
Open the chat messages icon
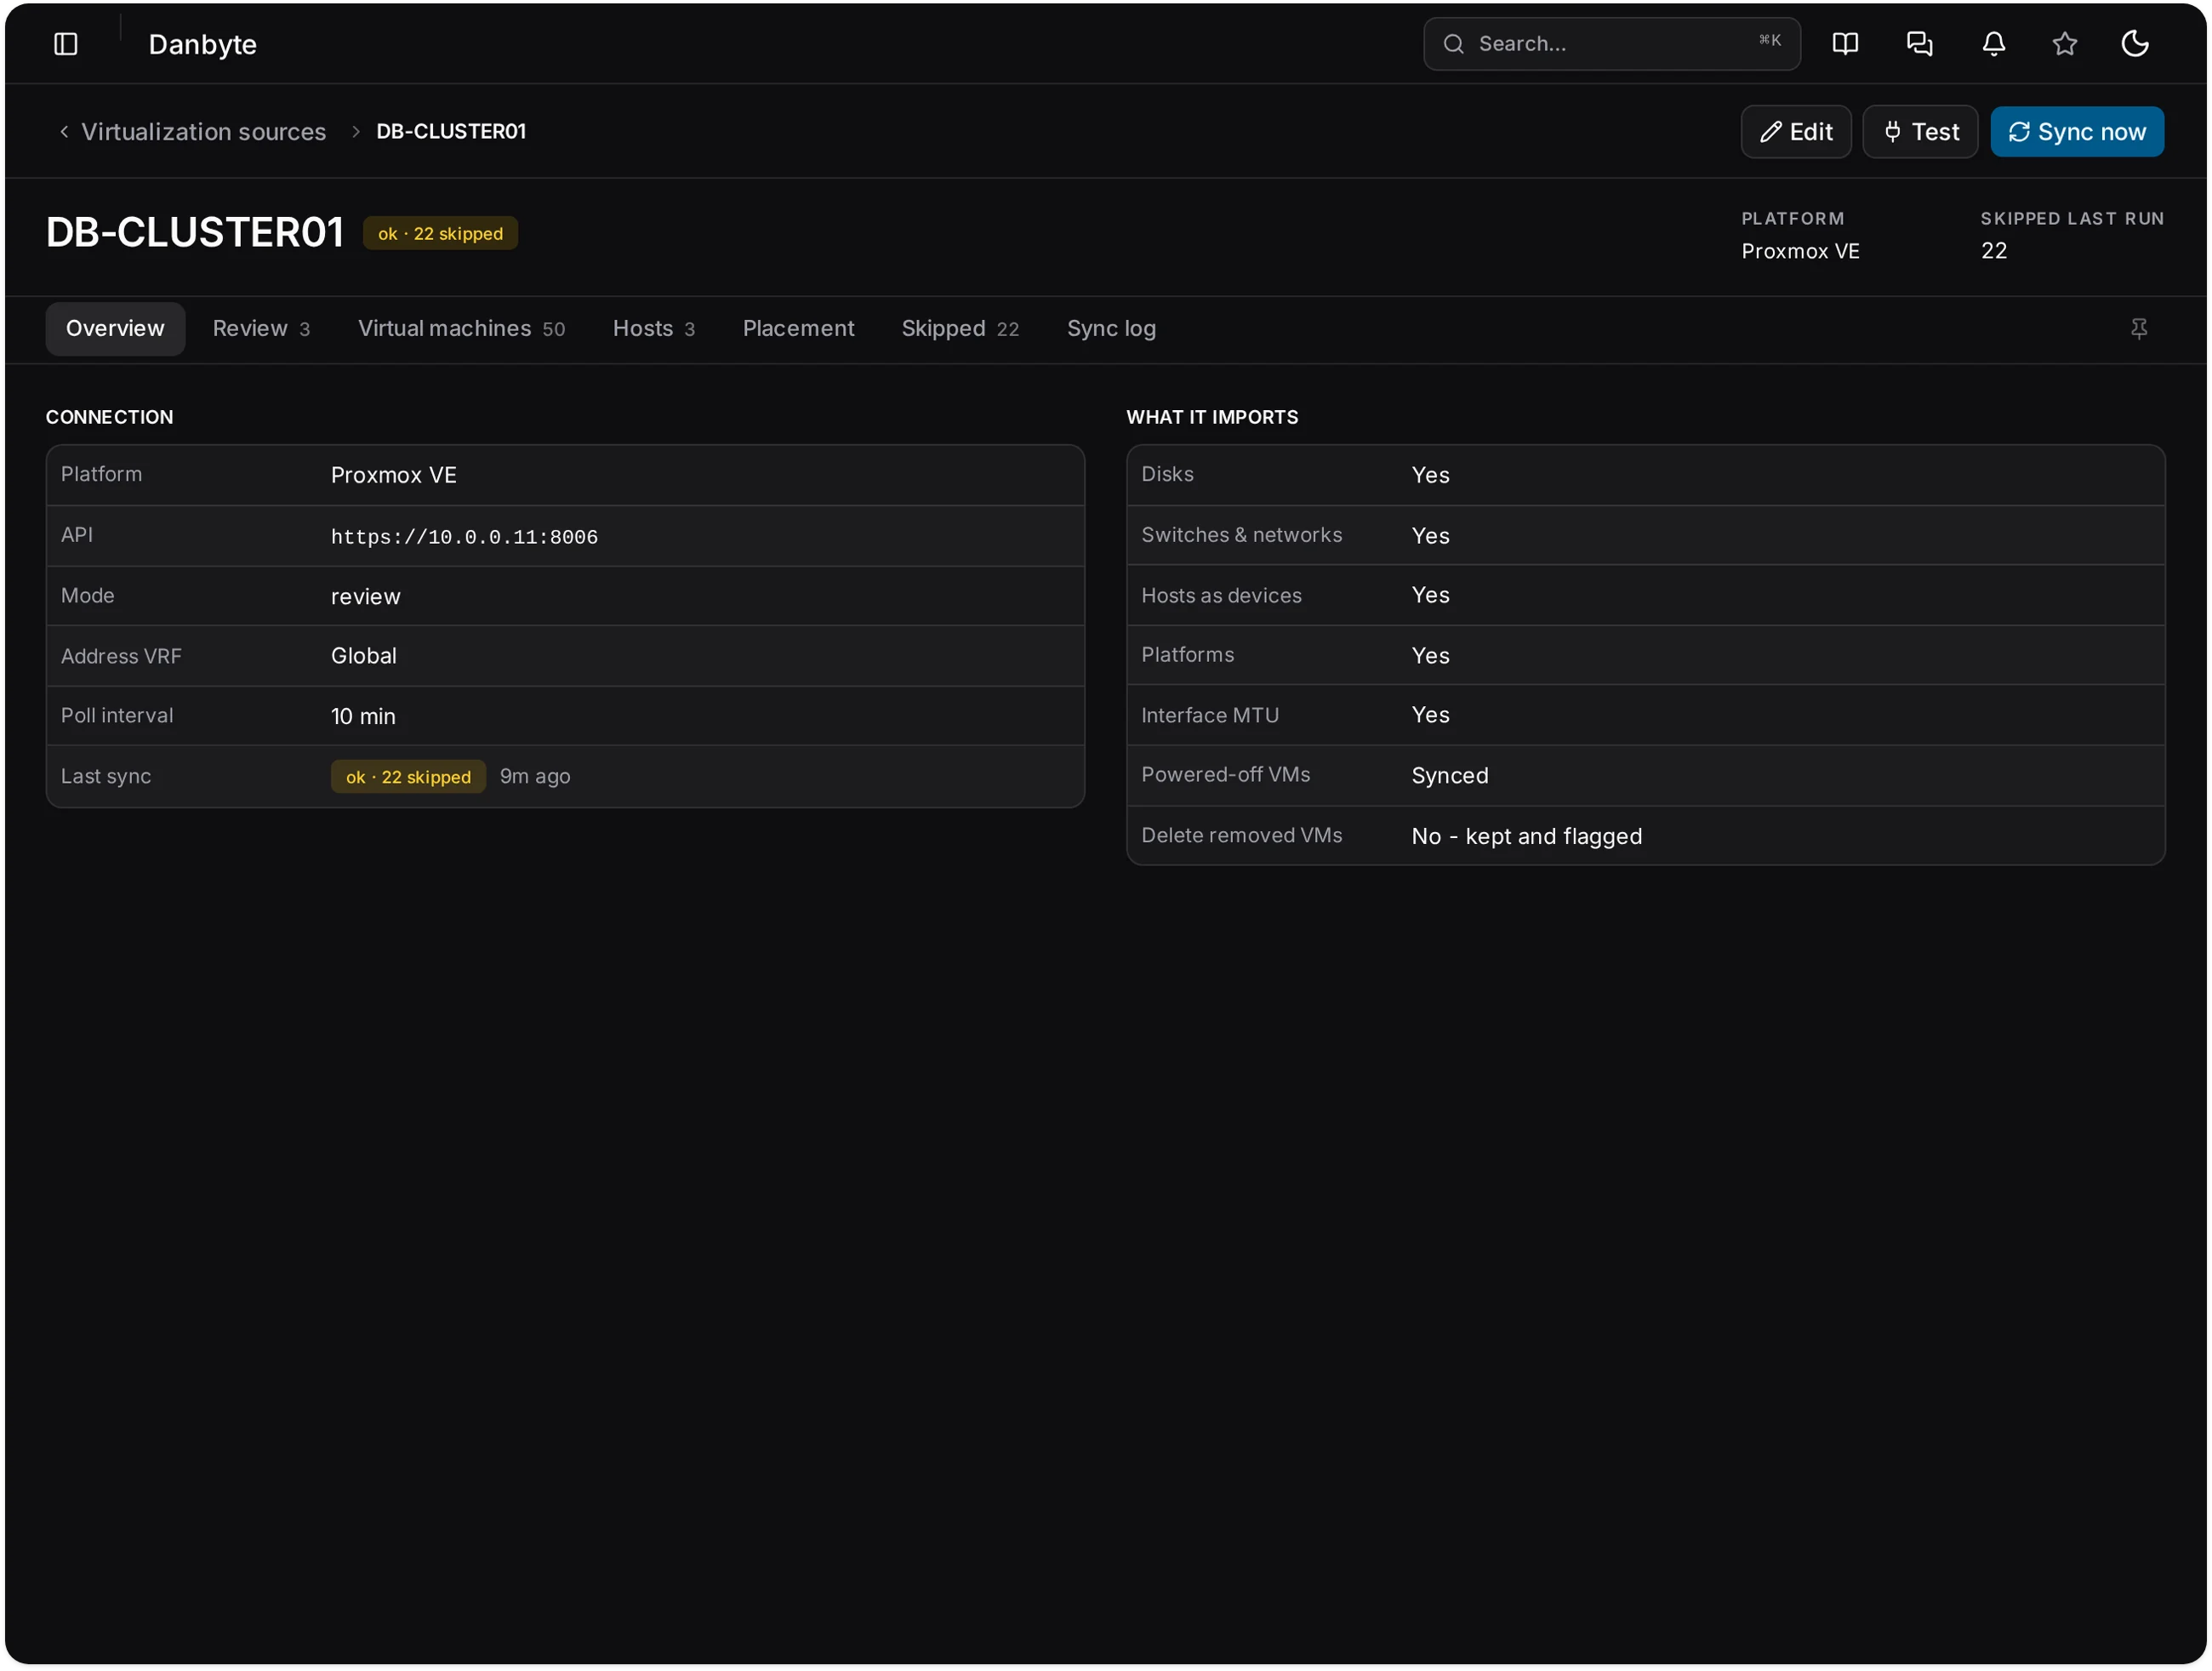[1919, 44]
